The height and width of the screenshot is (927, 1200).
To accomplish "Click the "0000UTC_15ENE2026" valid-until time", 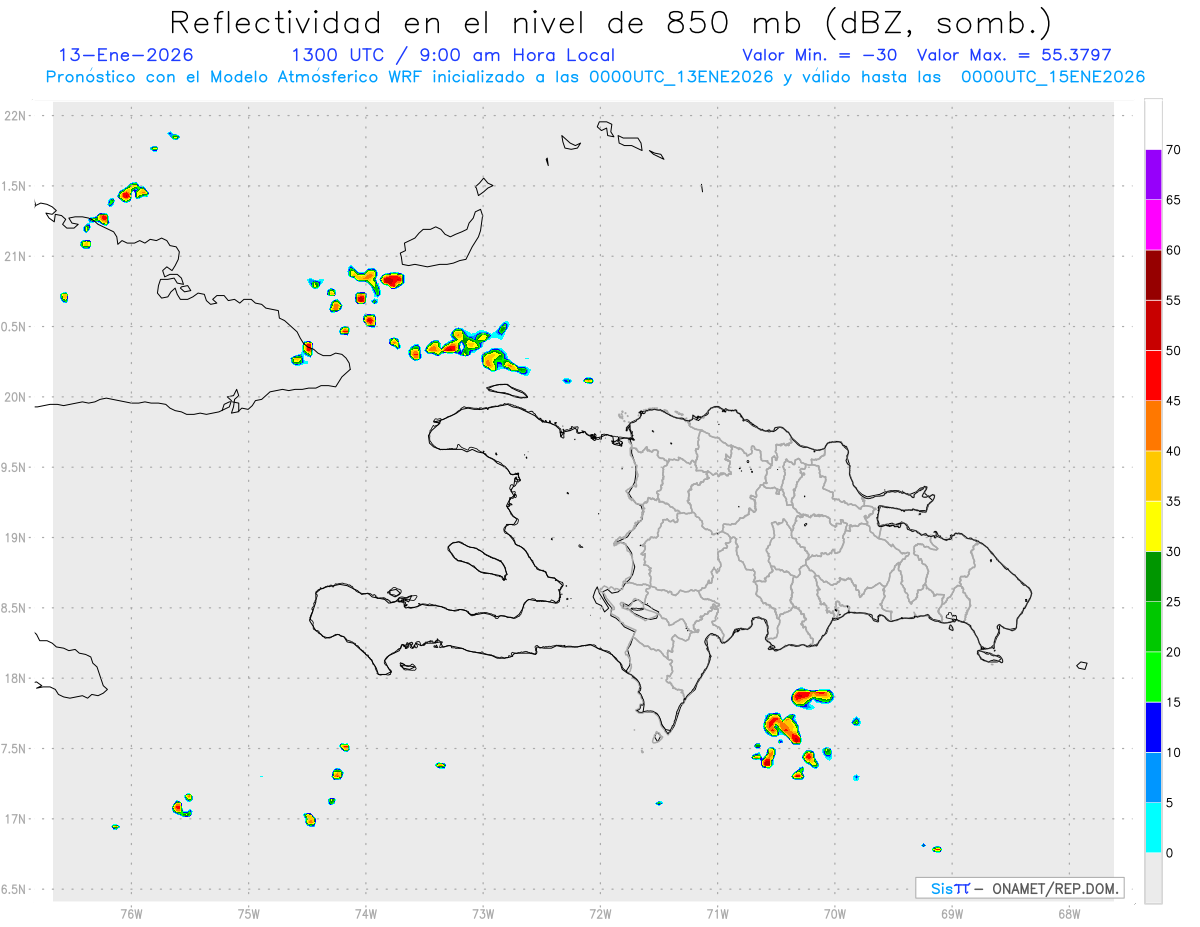I will coord(1053,77).
